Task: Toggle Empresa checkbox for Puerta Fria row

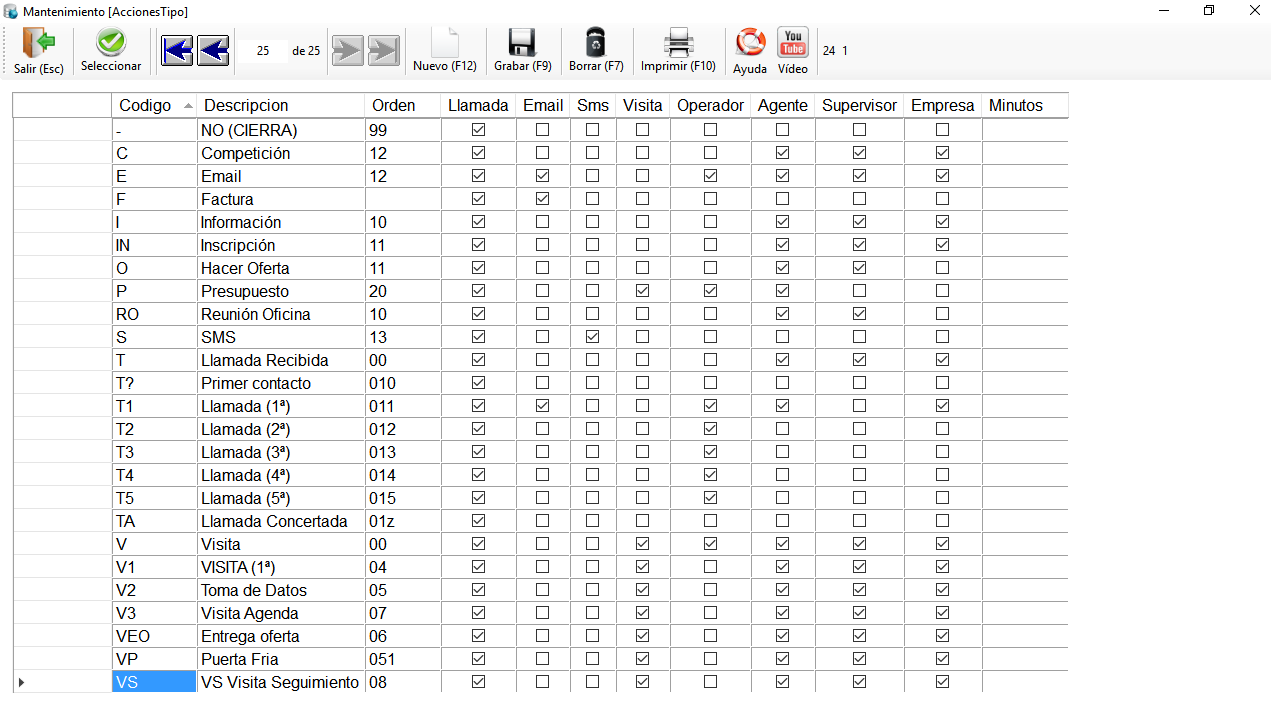Action: [942, 659]
